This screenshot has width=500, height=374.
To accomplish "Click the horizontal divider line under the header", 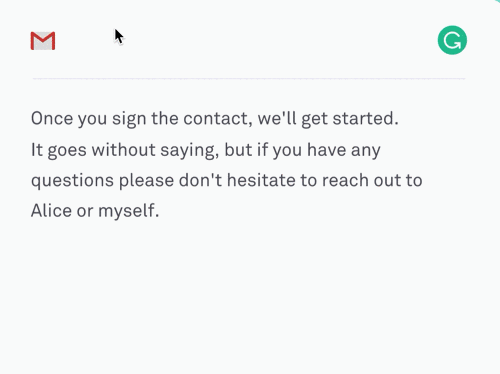I will (249, 79).
